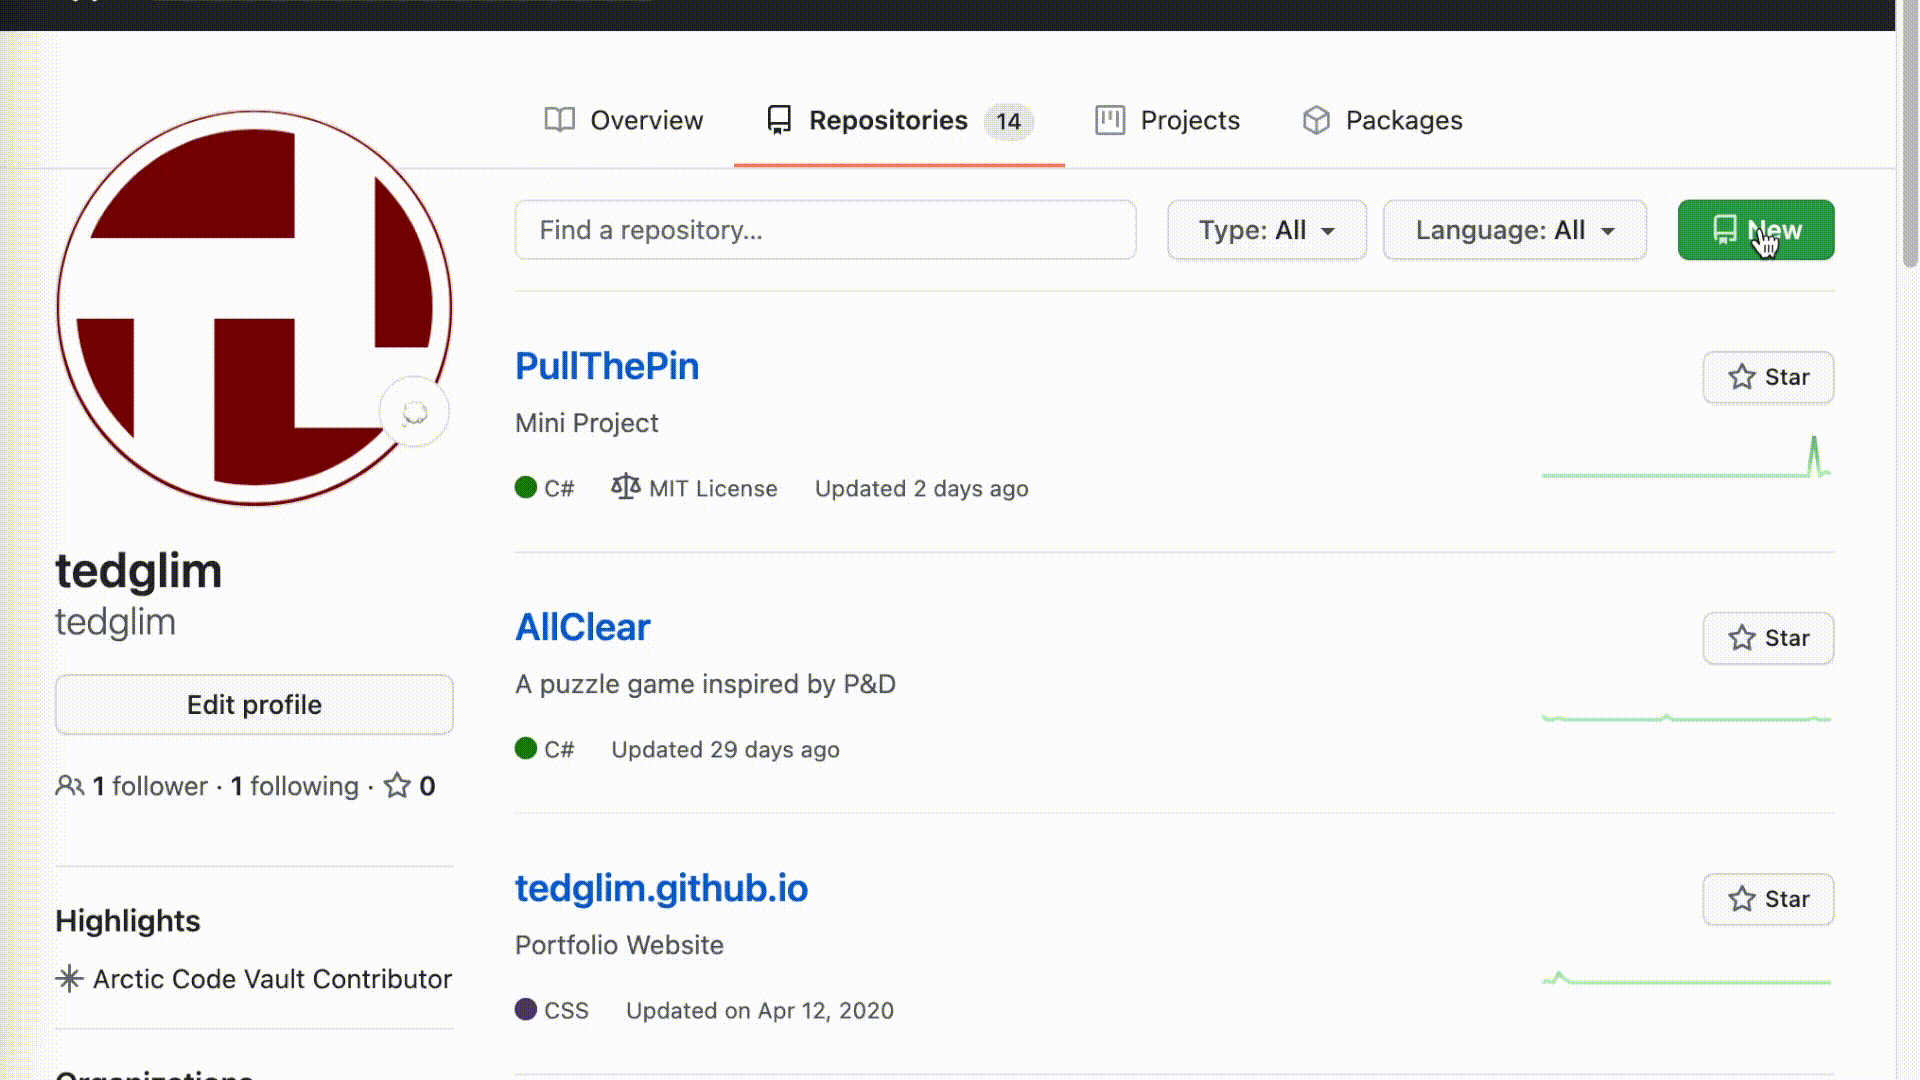This screenshot has height=1080, width=1920.
Task: Set status using the smiley icon on avatar
Action: point(414,413)
